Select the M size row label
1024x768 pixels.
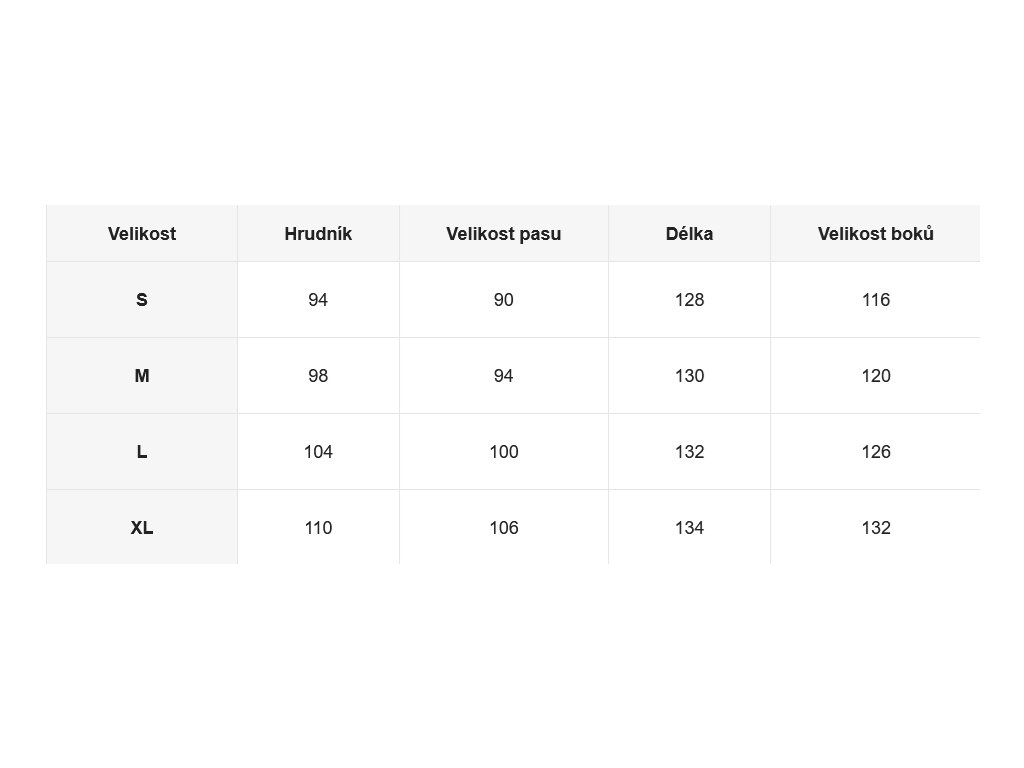coord(142,376)
